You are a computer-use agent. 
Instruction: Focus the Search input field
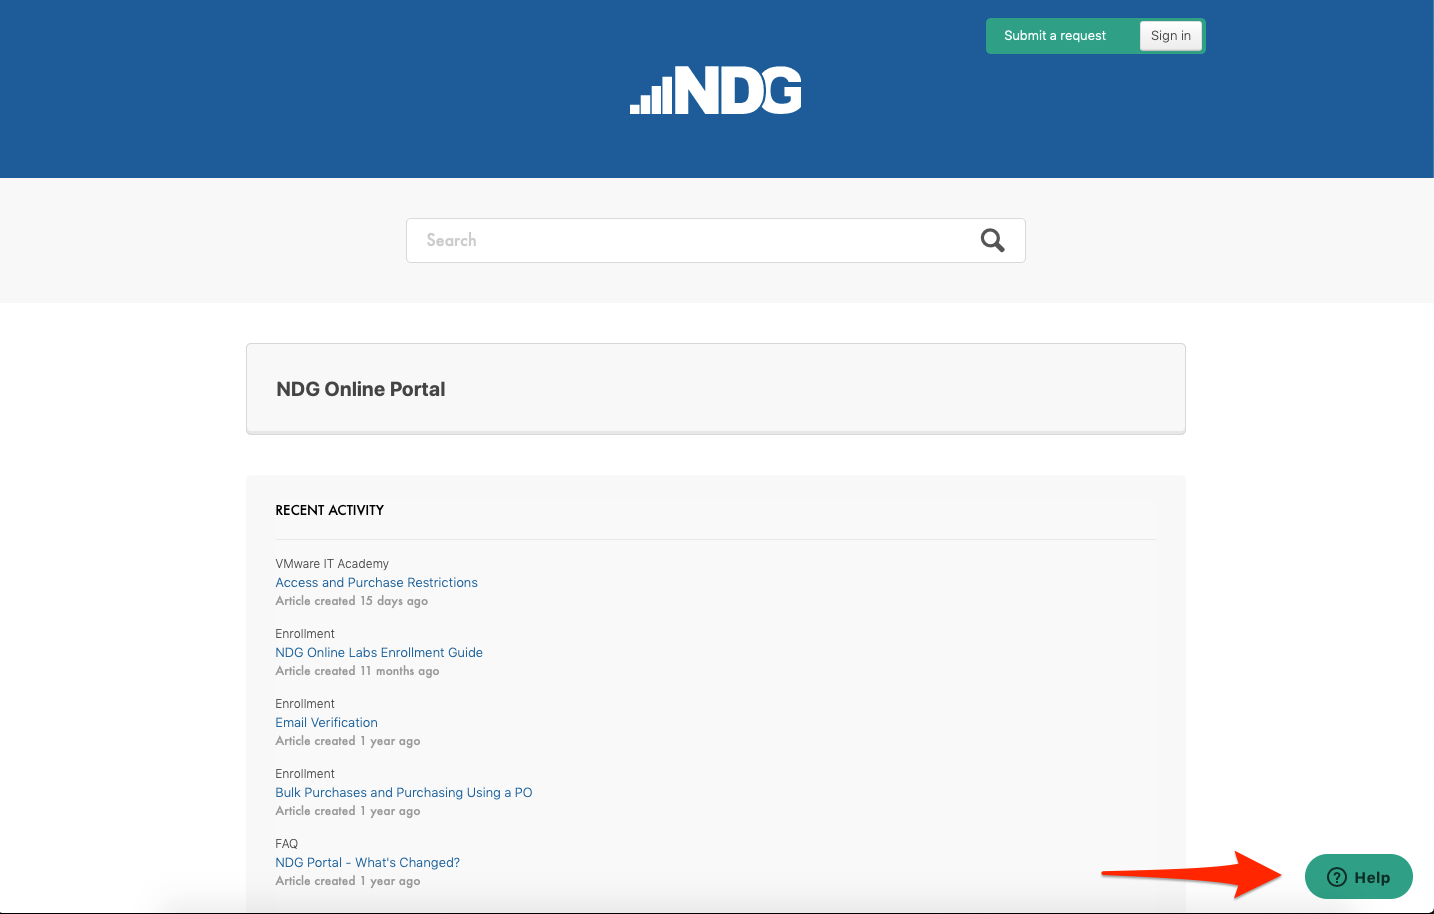(x=716, y=240)
